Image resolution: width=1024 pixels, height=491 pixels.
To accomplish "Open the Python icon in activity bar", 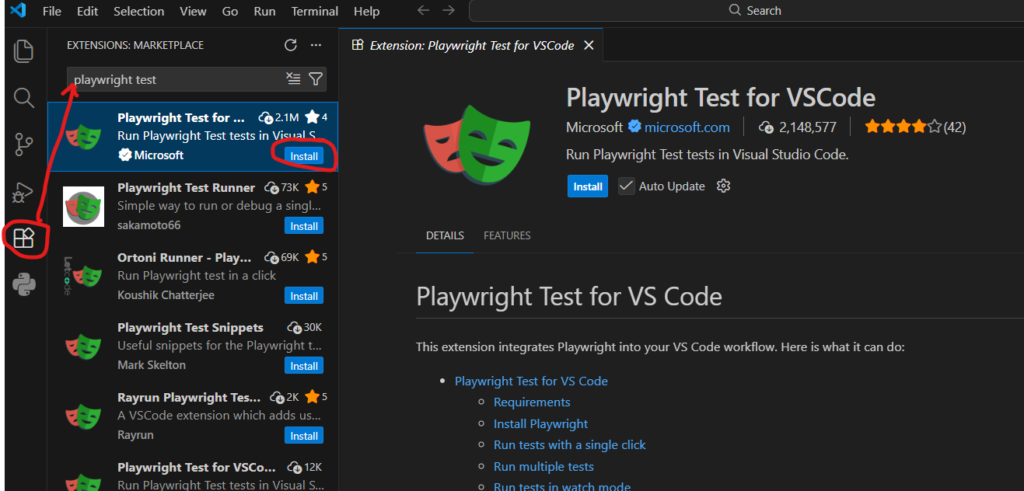I will click(x=24, y=285).
